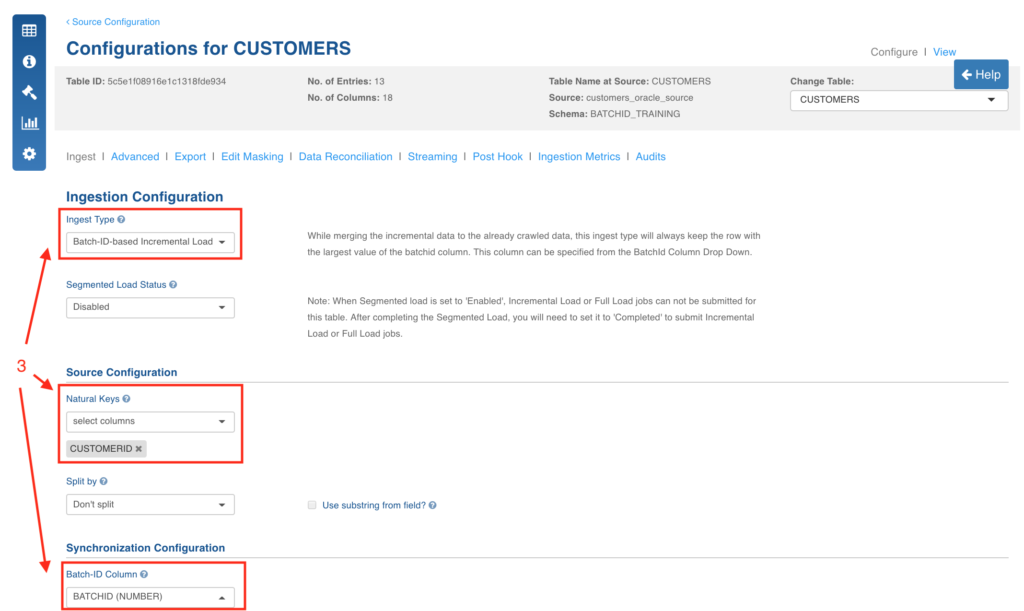
Task: Switch to the Streaming tab
Action: coord(432,156)
